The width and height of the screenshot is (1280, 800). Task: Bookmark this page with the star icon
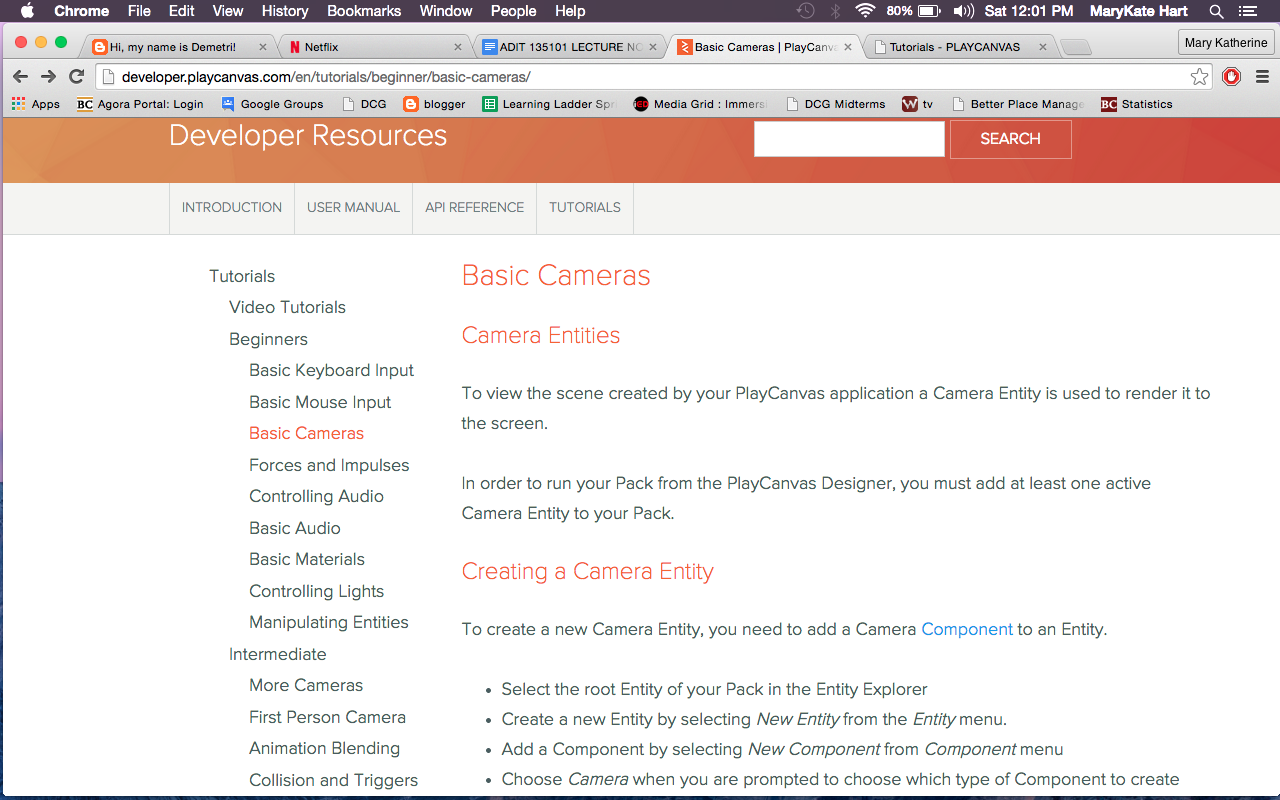(x=1199, y=77)
